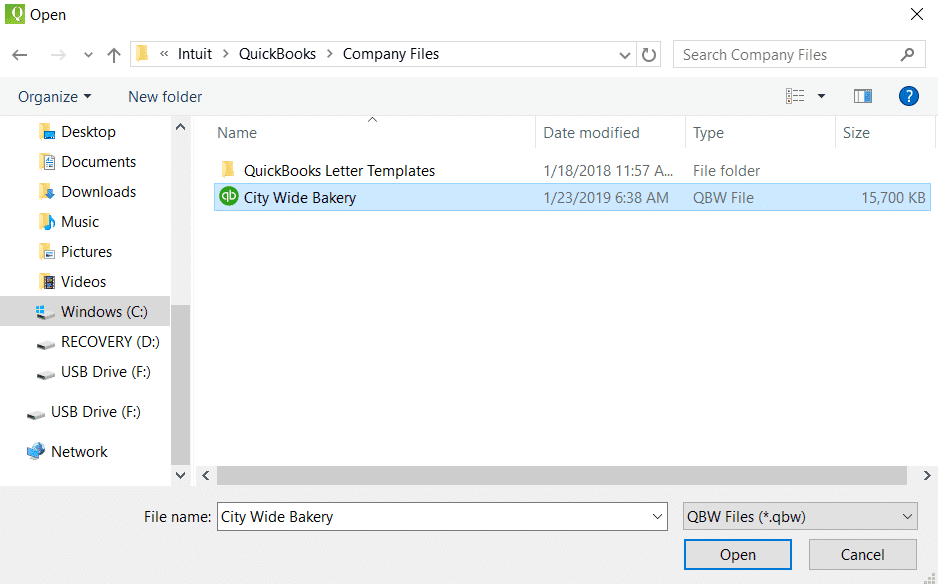
Task: Refresh the Company Files folder
Action: tap(648, 55)
